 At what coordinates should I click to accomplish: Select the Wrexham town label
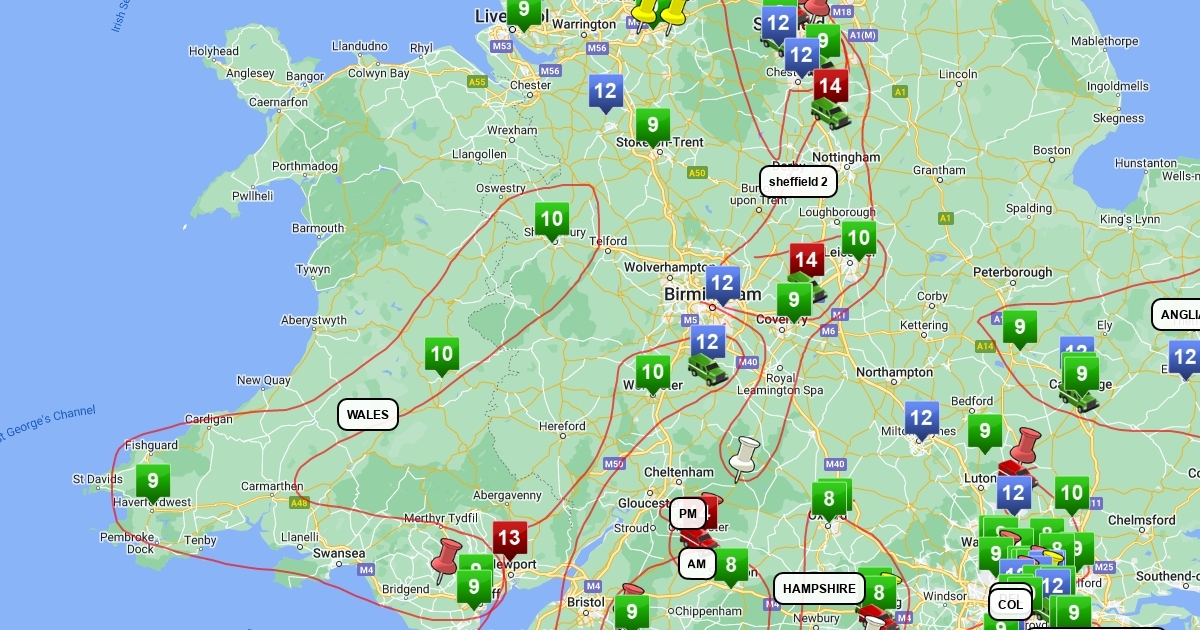tap(512, 130)
